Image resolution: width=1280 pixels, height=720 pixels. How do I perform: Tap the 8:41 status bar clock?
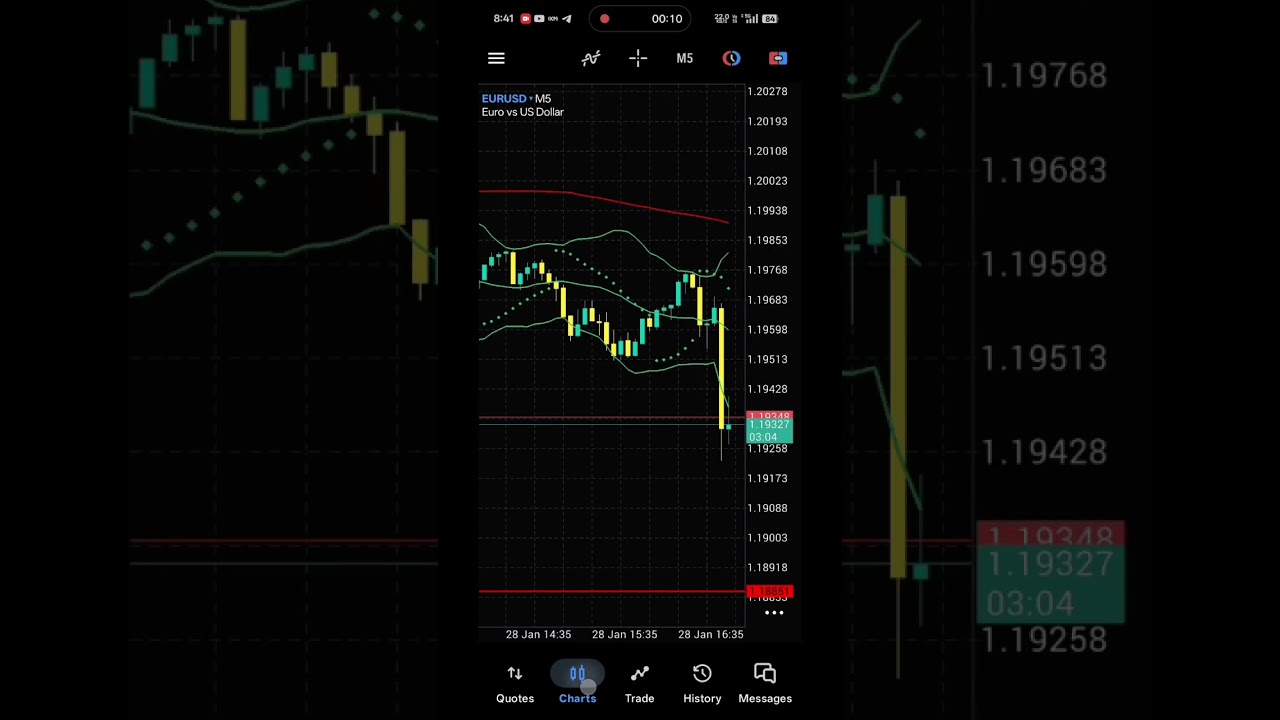[503, 18]
